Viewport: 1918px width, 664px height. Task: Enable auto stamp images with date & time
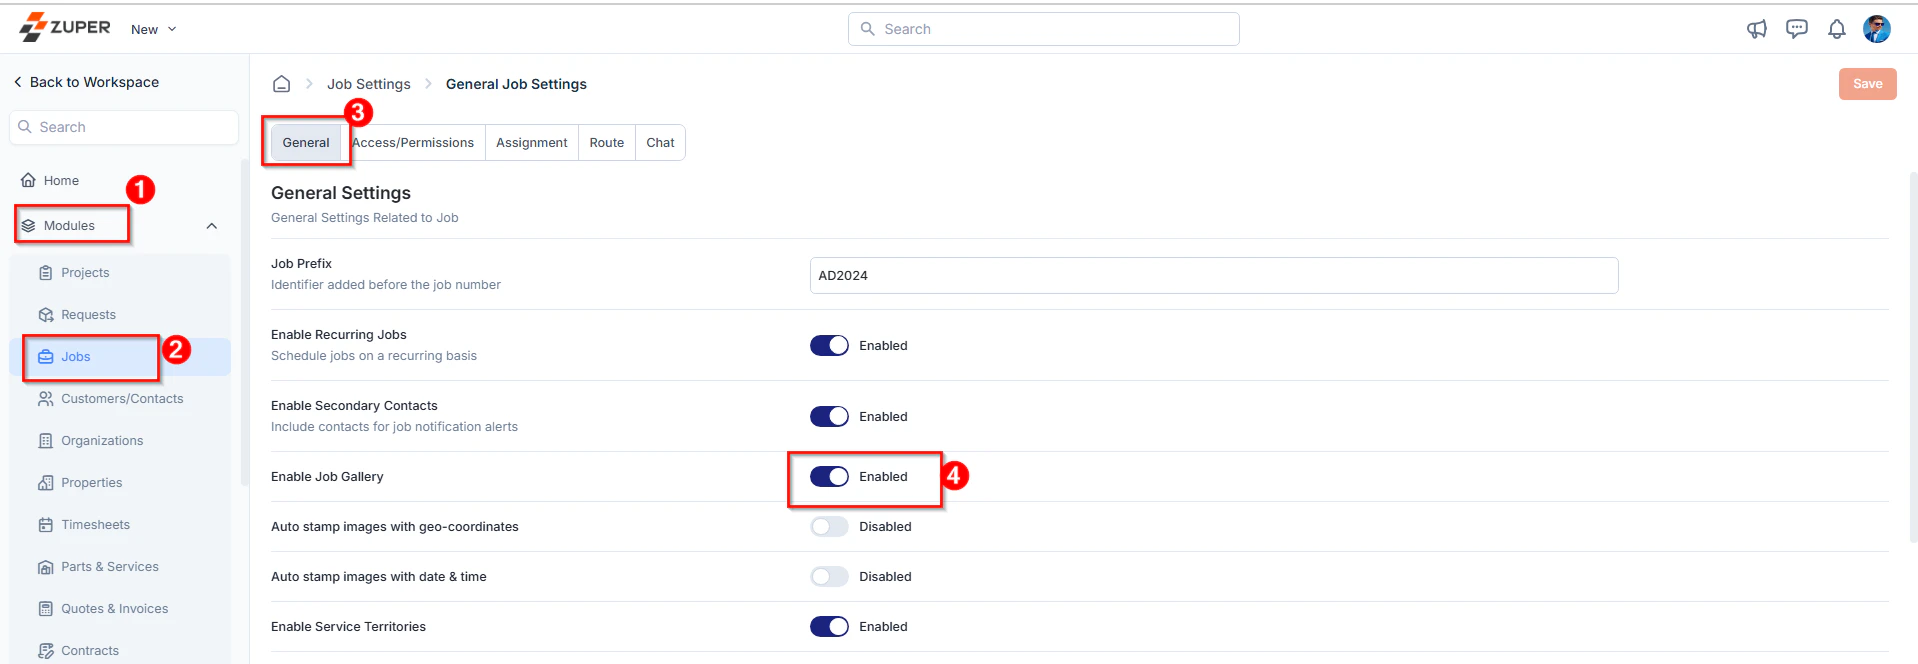coord(829,576)
